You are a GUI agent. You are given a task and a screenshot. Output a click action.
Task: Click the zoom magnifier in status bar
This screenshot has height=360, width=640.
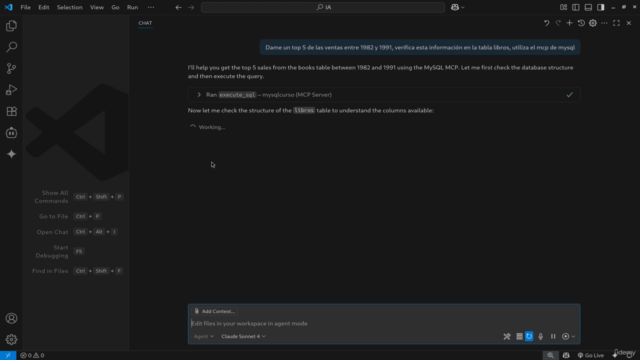pos(551,355)
